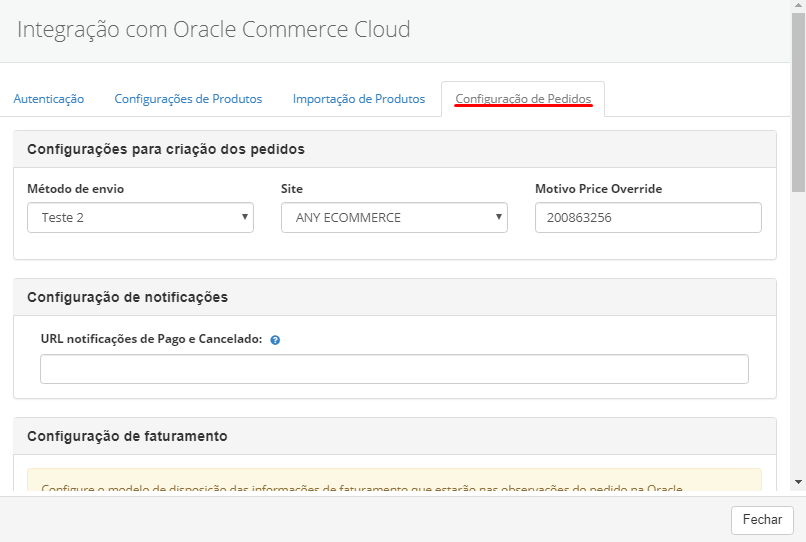Screen dimensions: 806x542
Task: Click the Fechar button
Action: pyautogui.click(x=762, y=520)
